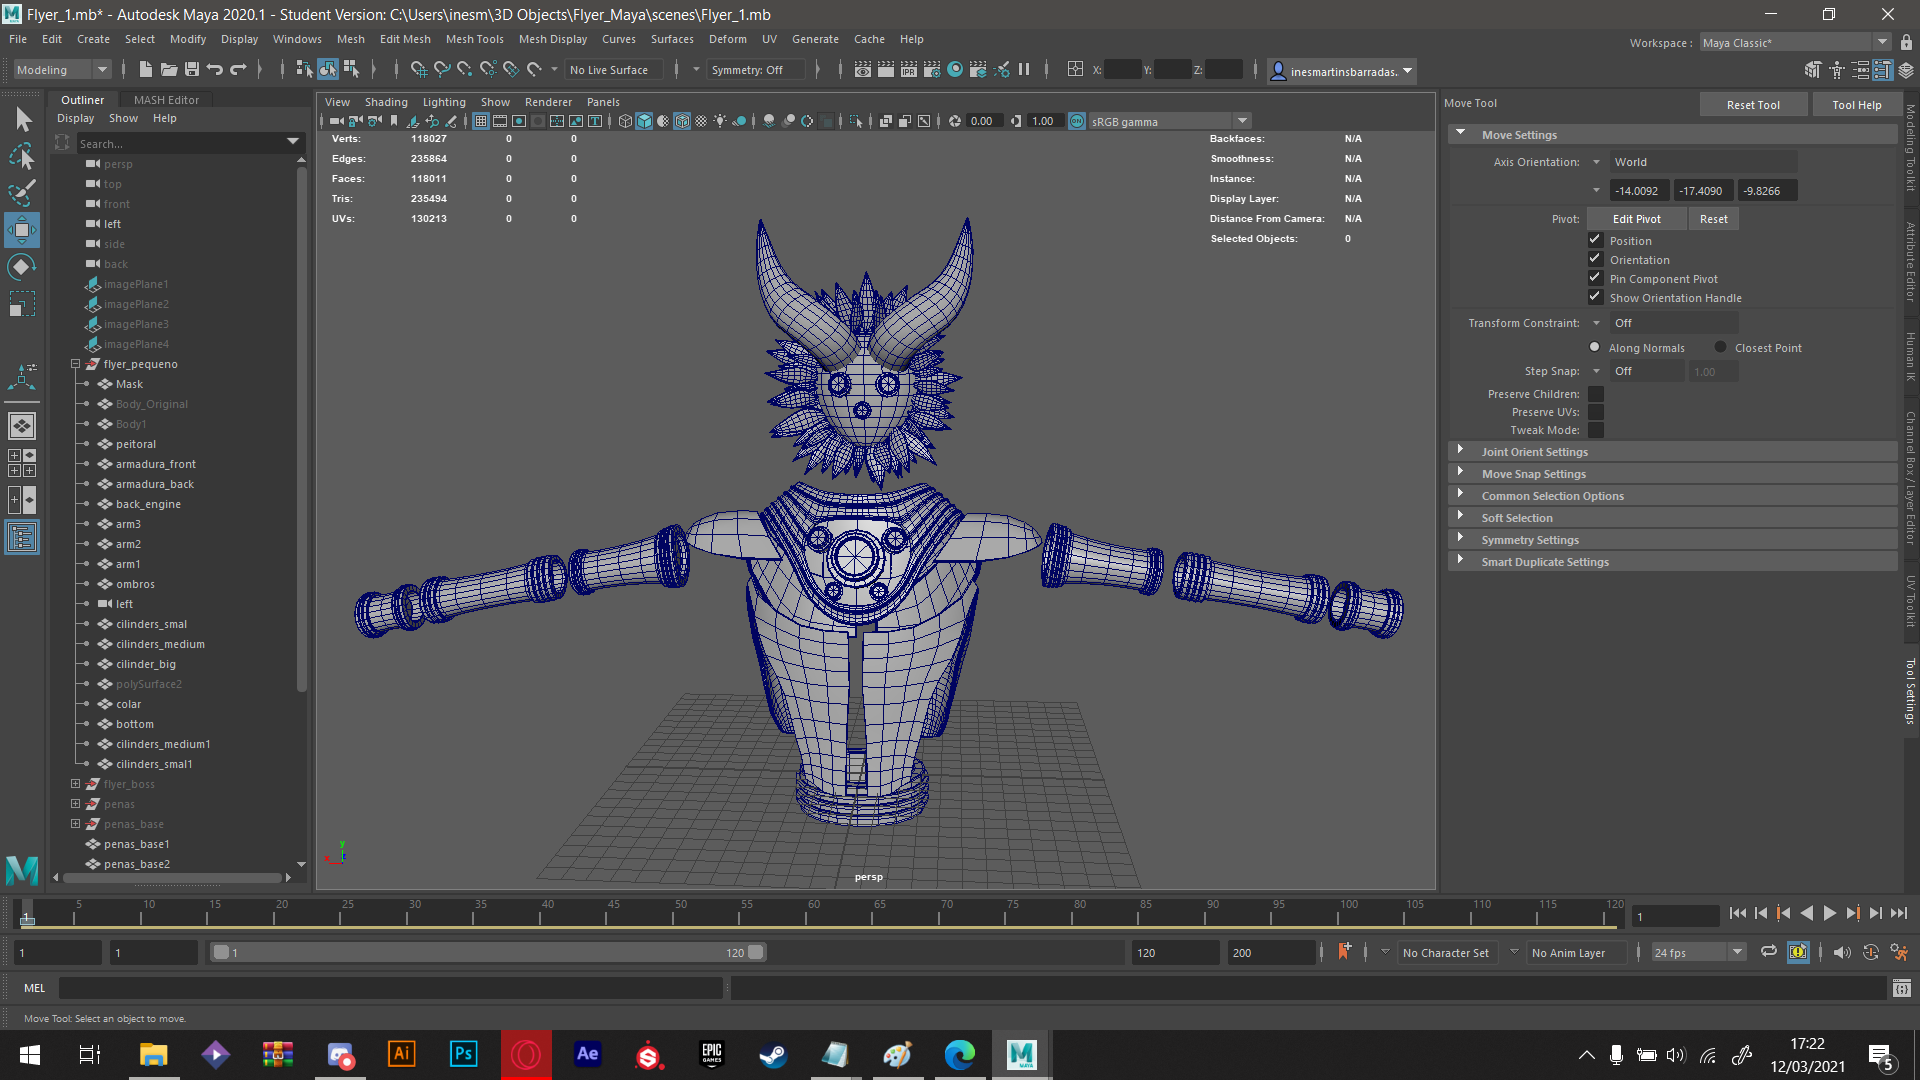Click the pivot Reset button
Screen dimensions: 1920x1080
point(1713,219)
